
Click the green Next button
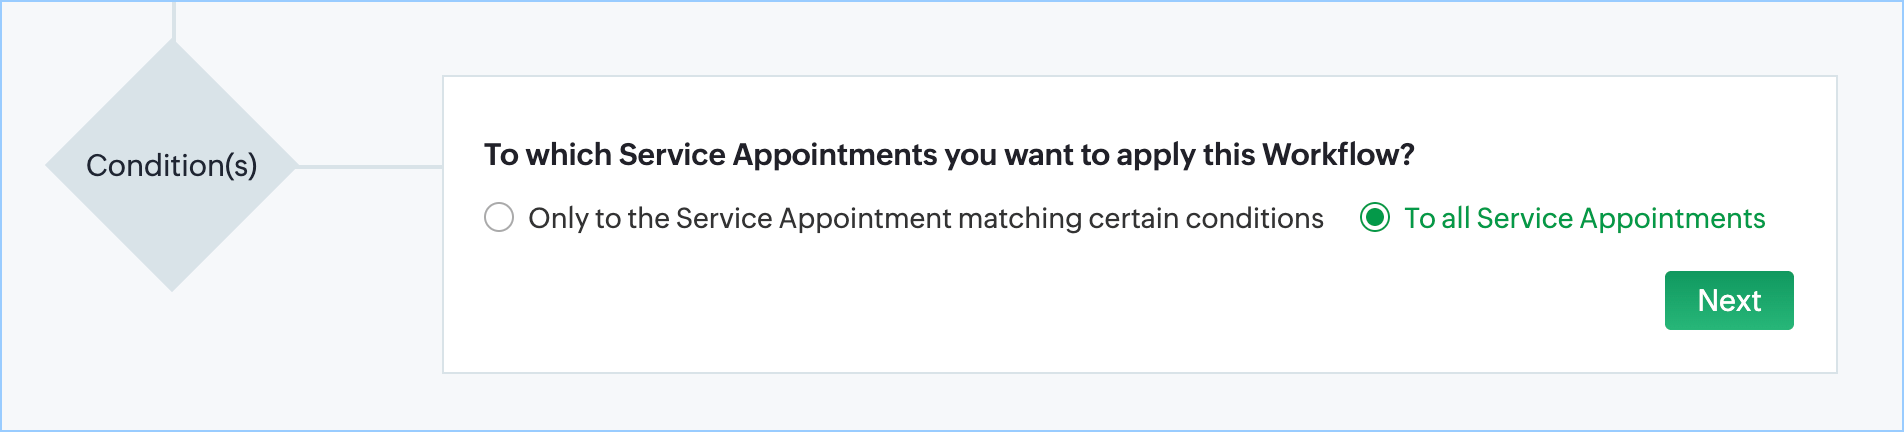point(1728,300)
